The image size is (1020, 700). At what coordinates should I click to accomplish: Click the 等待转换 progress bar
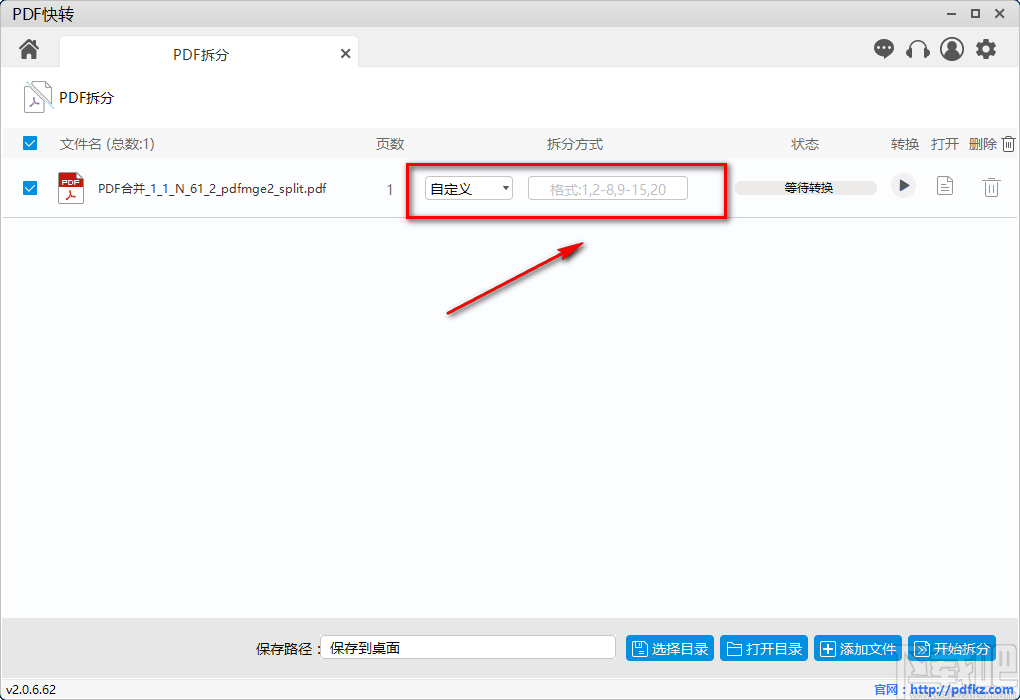click(x=806, y=186)
